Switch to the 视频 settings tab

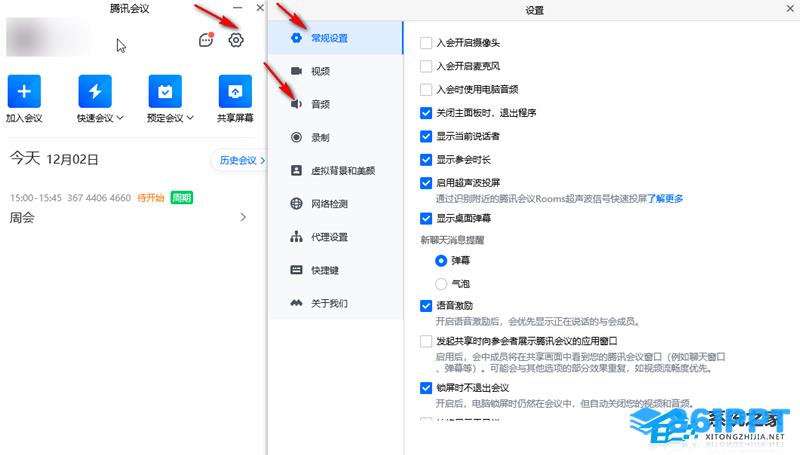(x=335, y=71)
